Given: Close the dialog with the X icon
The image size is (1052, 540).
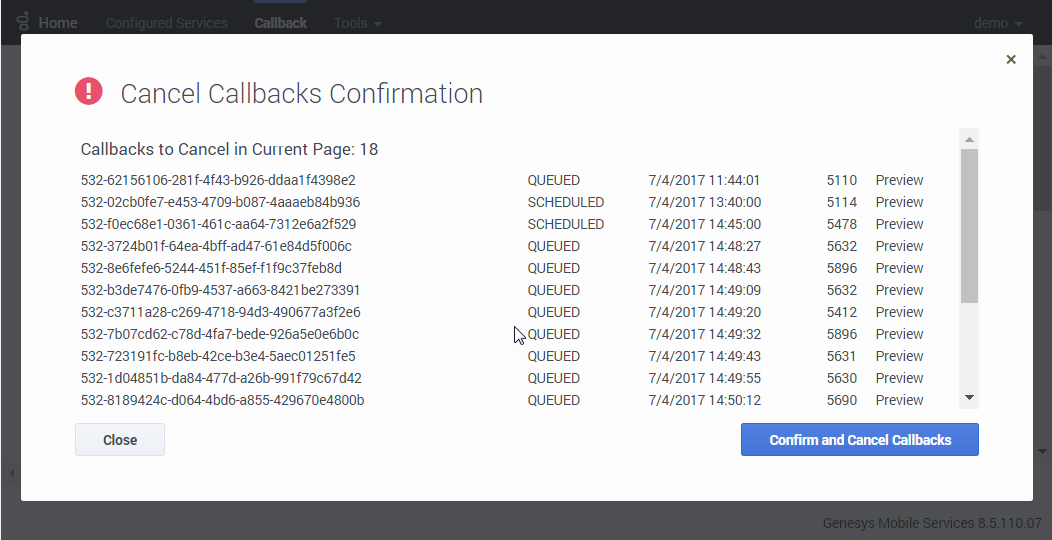Looking at the screenshot, I should [1011, 60].
